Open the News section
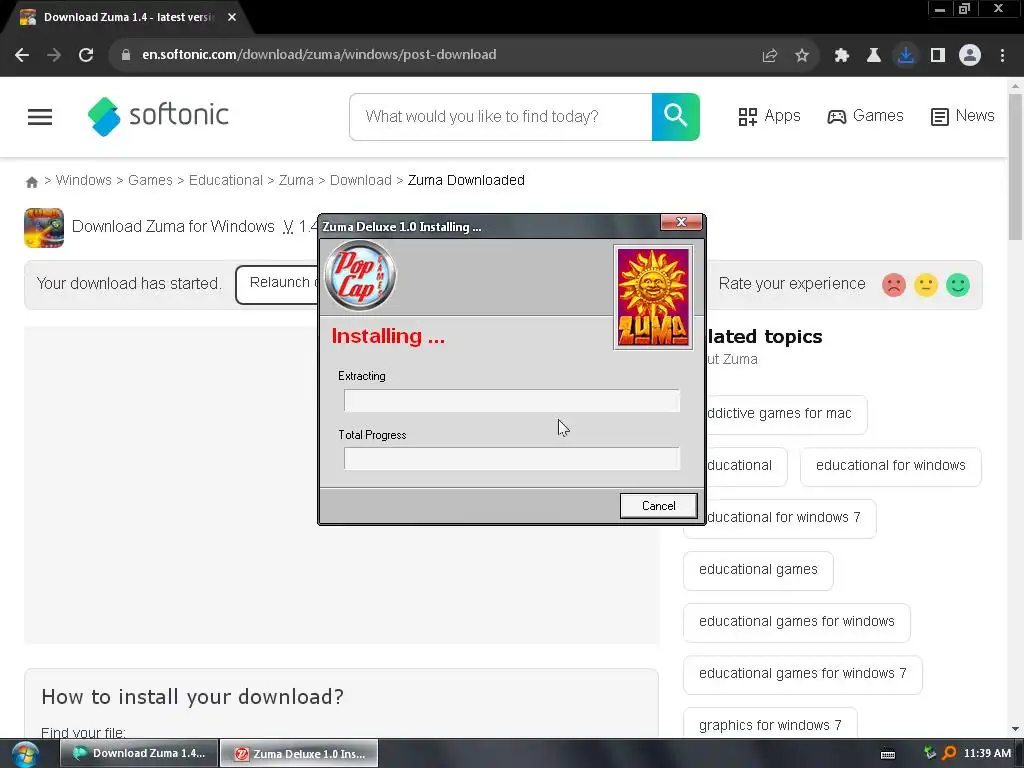This screenshot has height=768, width=1024. pyautogui.click(x=963, y=116)
